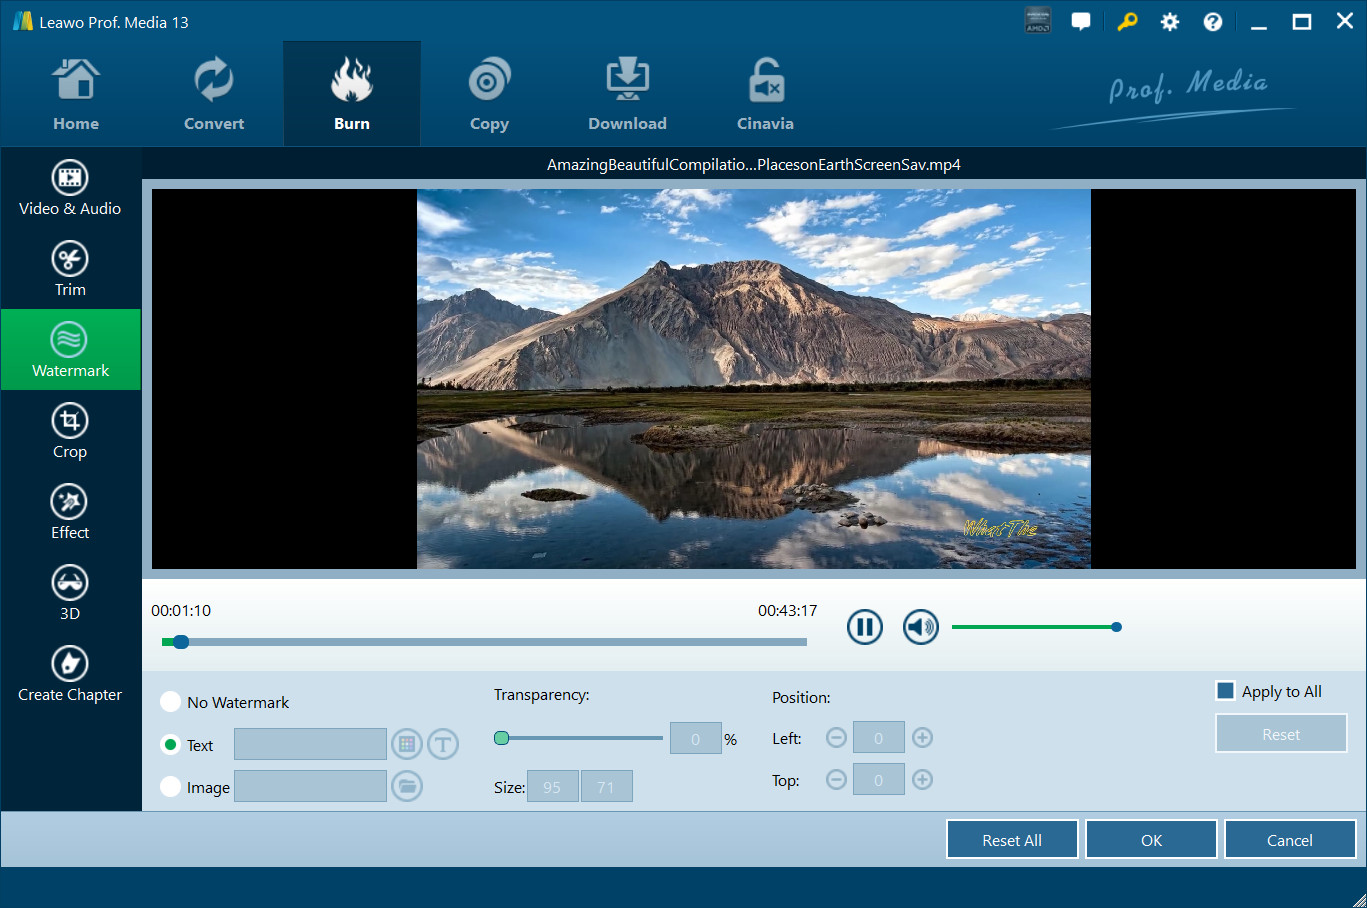
Task: Confirm changes with the OK button
Action: click(1151, 840)
